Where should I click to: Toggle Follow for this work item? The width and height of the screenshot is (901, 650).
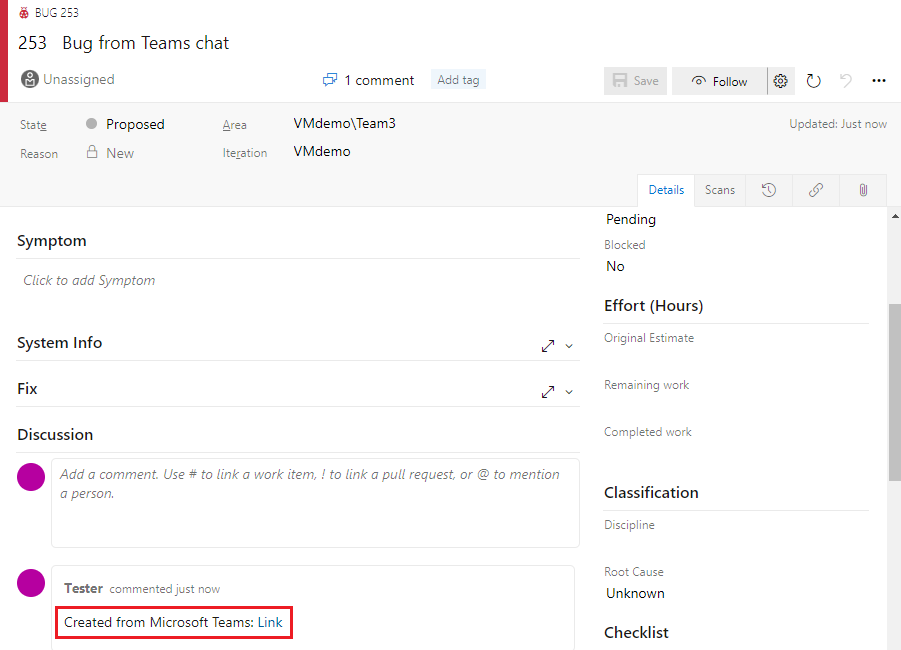click(x=718, y=81)
